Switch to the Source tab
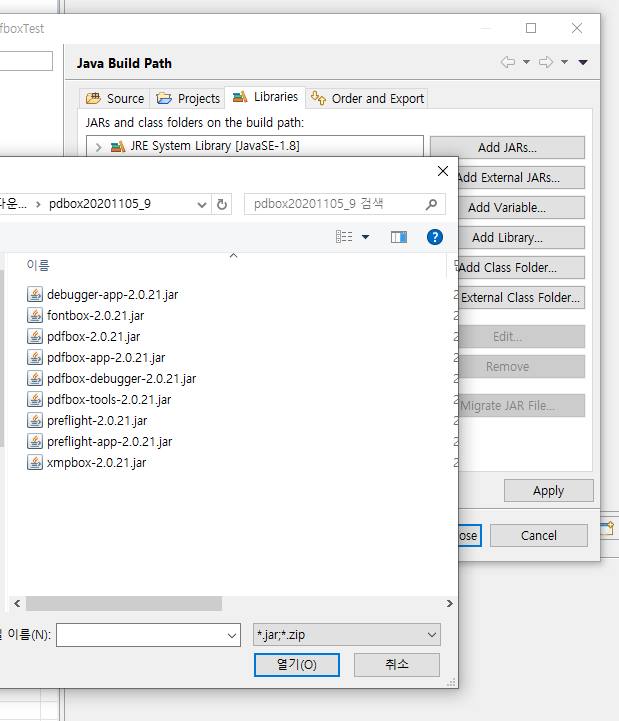 pos(115,98)
